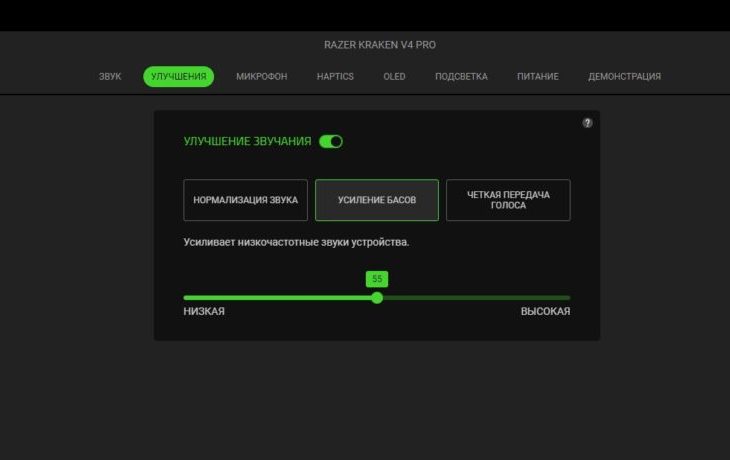Image resolution: width=730 pixels, height=460 pixels.
Task: Select Нормализация звука option
Action: [x=245, y=200]
